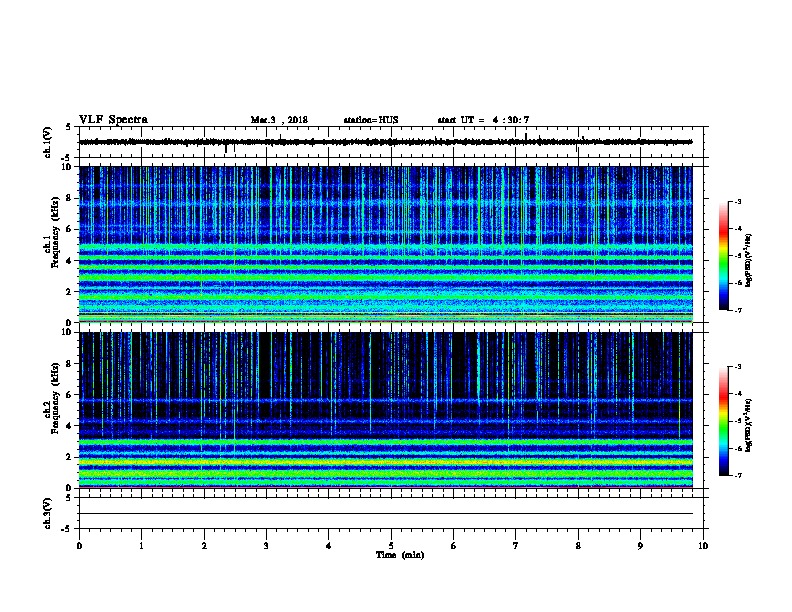
Task: Click the "5" tick label on Time axis
Action: click(391, 546)
